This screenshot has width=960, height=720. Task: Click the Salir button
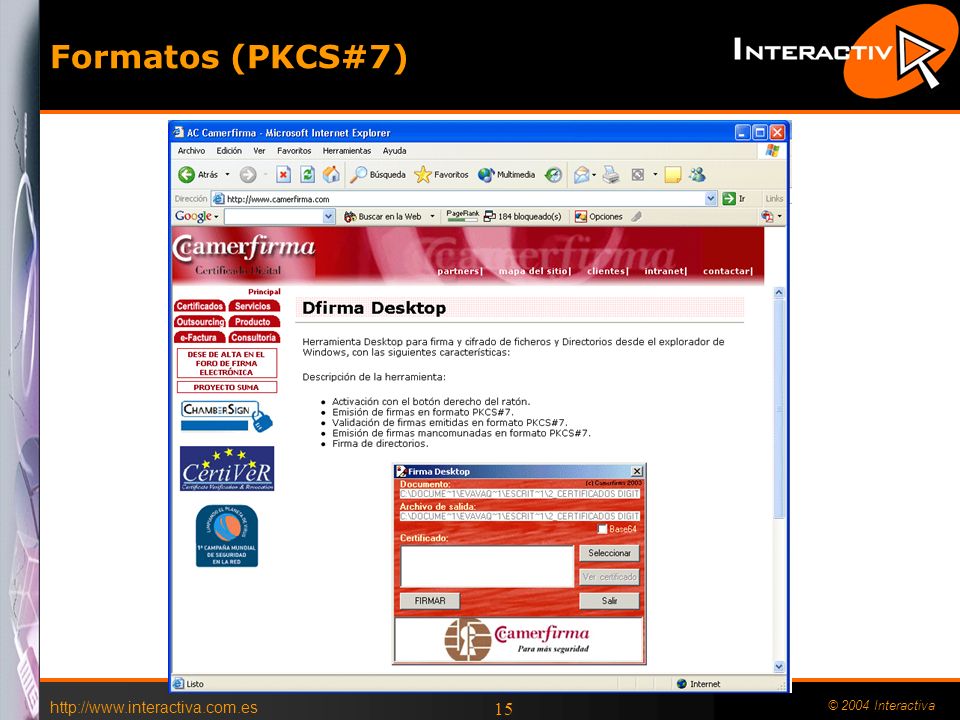coord(609,601)
